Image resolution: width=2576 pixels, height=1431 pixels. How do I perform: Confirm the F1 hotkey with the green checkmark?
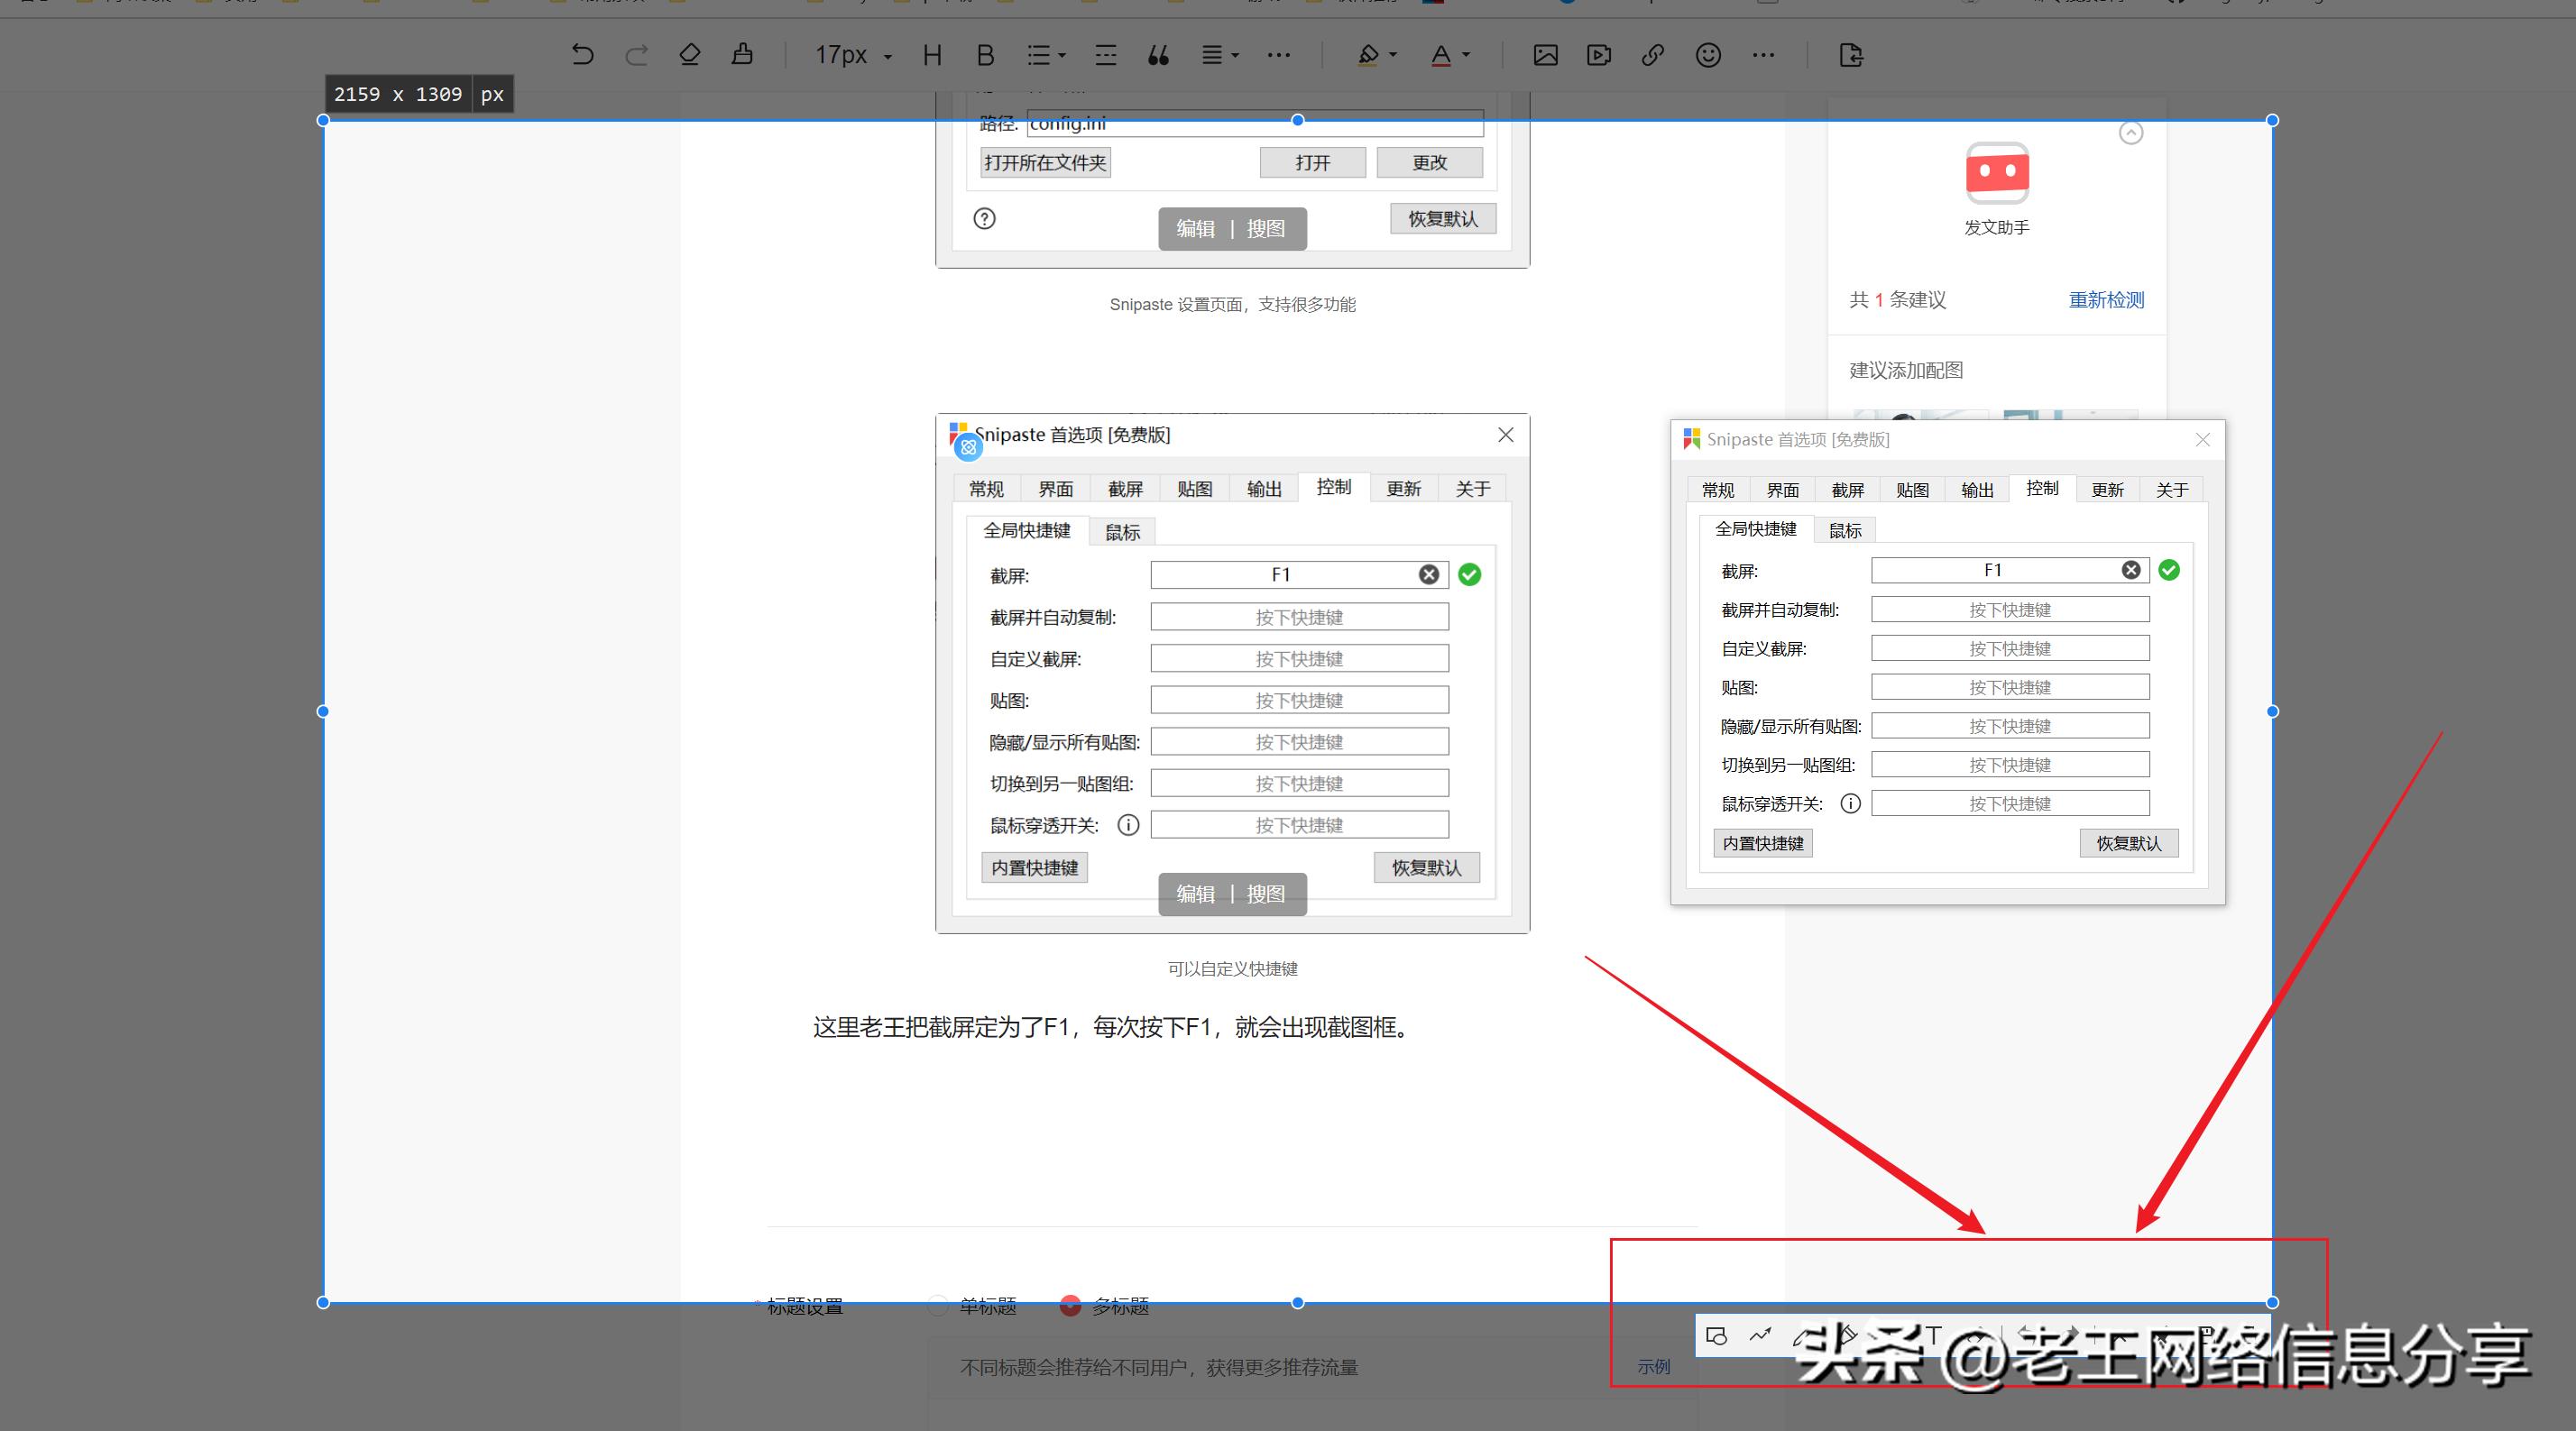tap(1469, 574)
